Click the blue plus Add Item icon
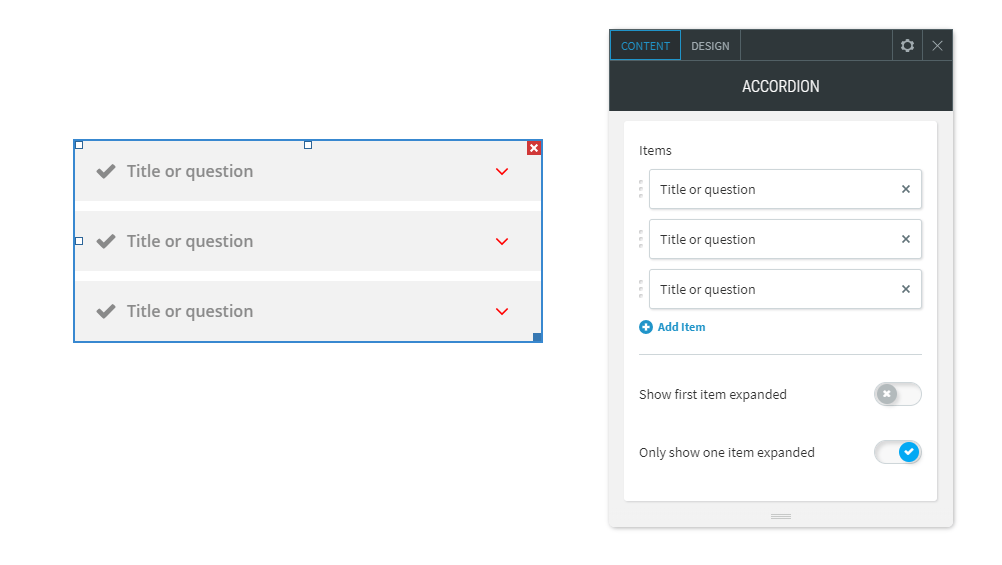1002x565 pixels. pos(646,327)
